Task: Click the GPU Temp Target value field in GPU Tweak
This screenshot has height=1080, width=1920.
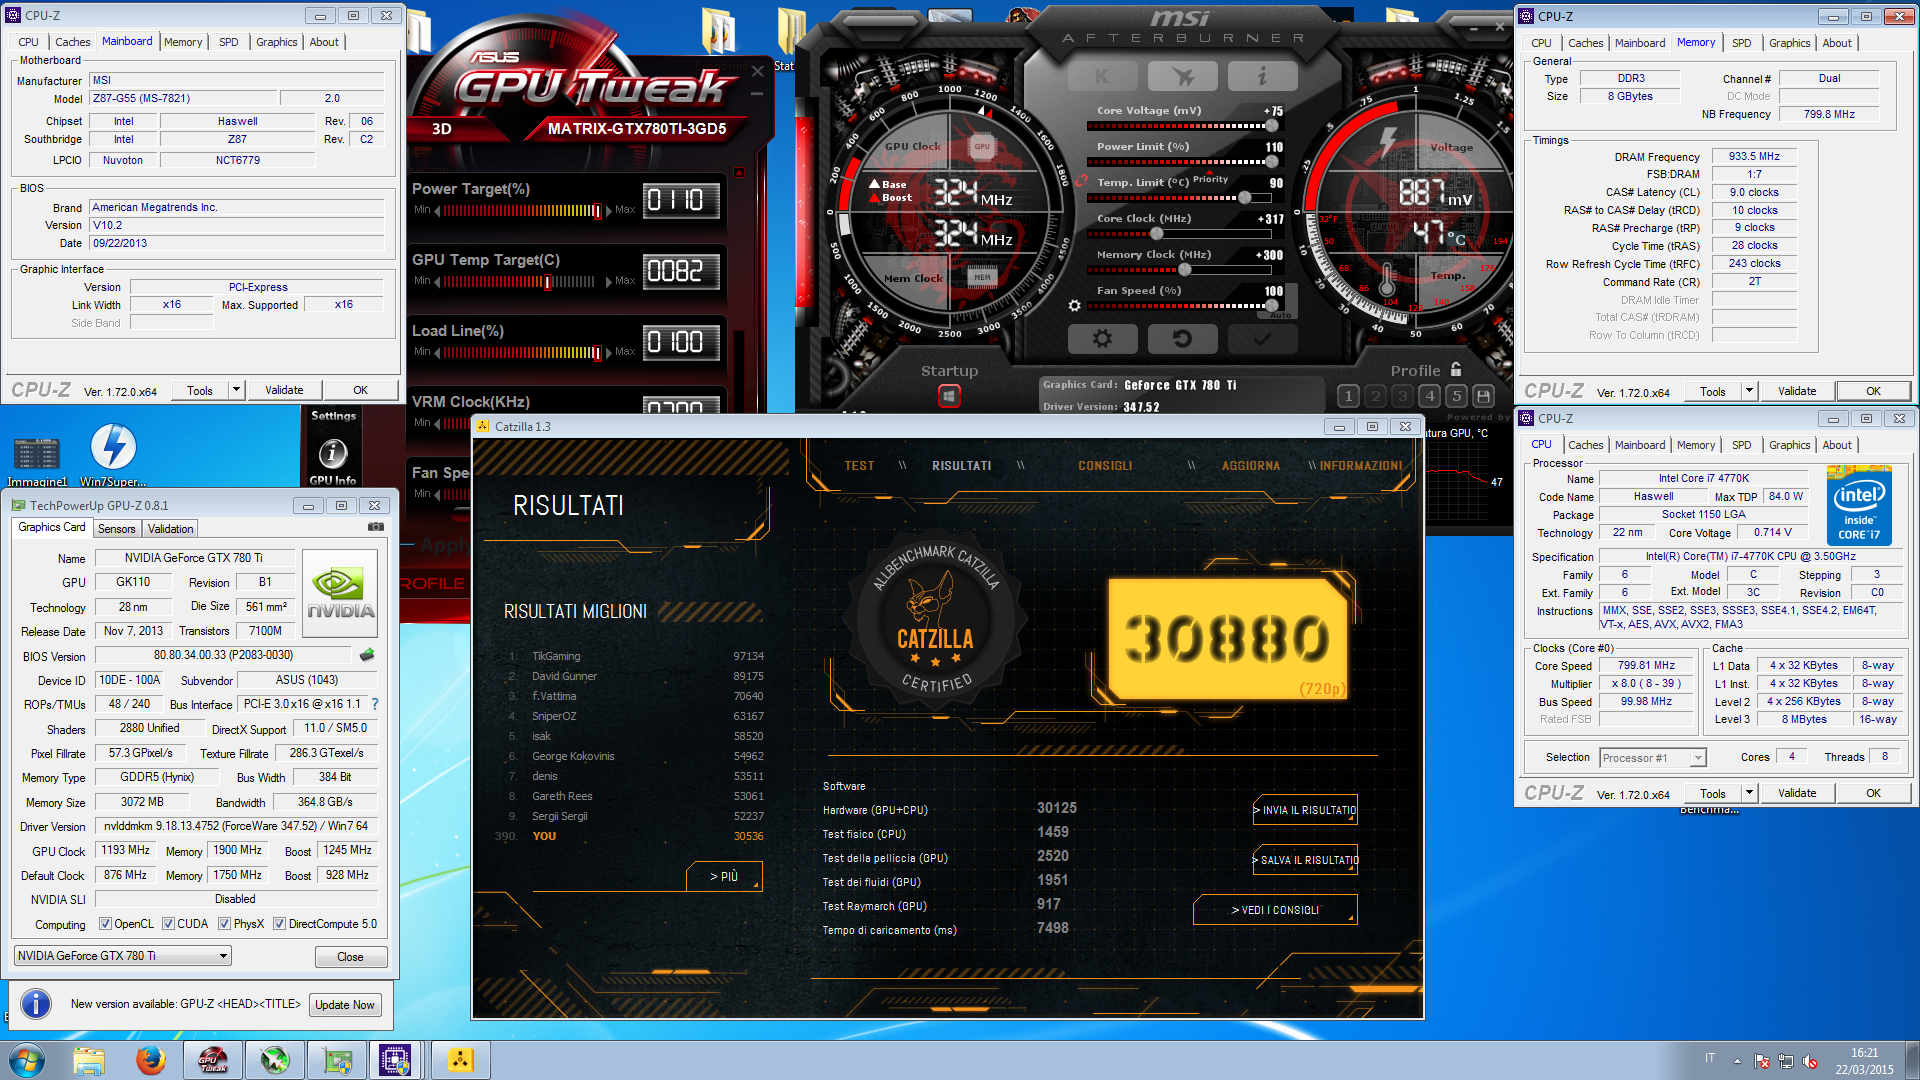Action: pos(681,271)
